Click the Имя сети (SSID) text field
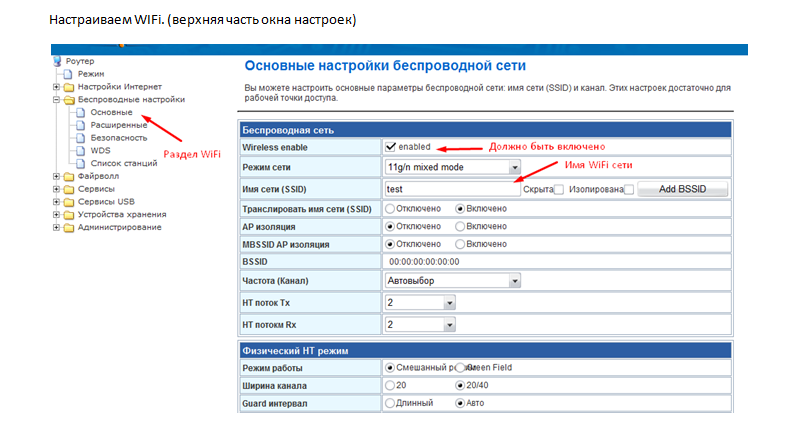The width and height of the screenshot is (794, 424). [447, 189]
